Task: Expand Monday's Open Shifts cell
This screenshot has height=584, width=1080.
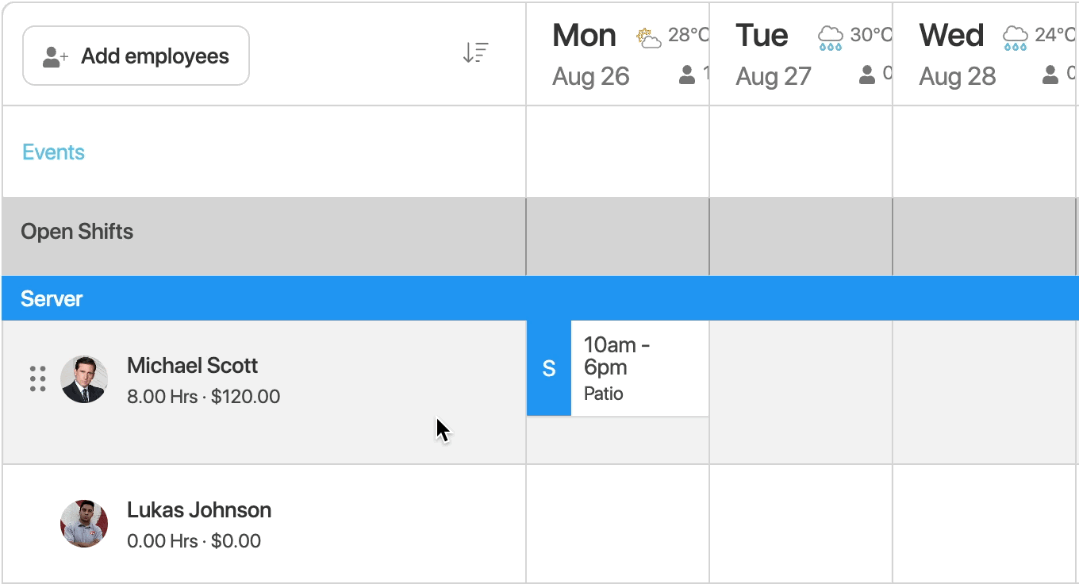Action: coord(617,236)
